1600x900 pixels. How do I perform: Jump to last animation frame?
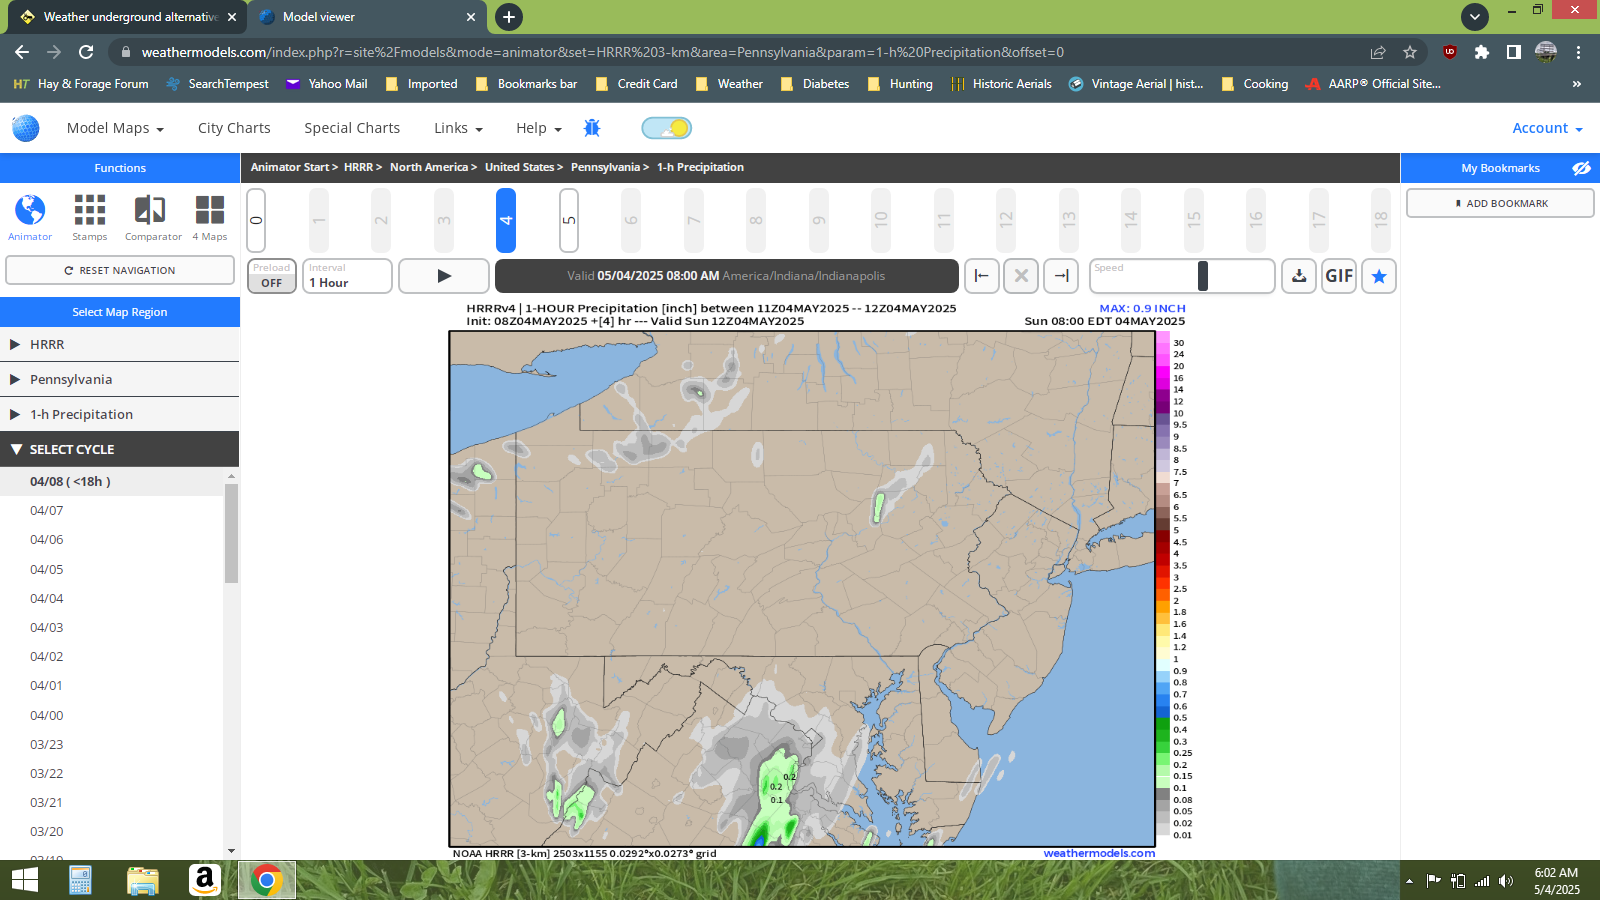(x=1061, y=276)
